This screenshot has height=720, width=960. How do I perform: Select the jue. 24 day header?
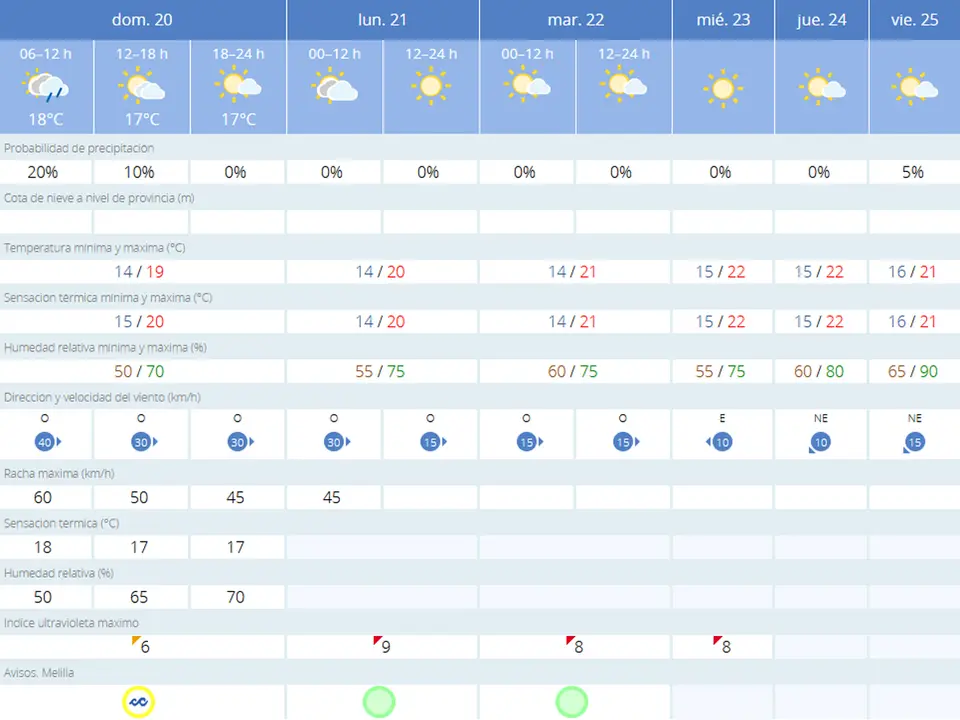[822, 20]
